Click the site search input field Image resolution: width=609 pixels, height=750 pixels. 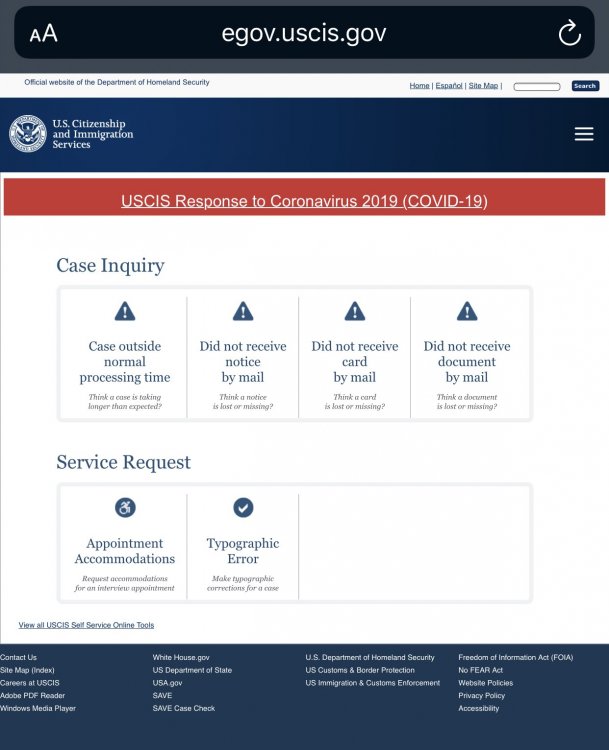[x=537, y=87]
